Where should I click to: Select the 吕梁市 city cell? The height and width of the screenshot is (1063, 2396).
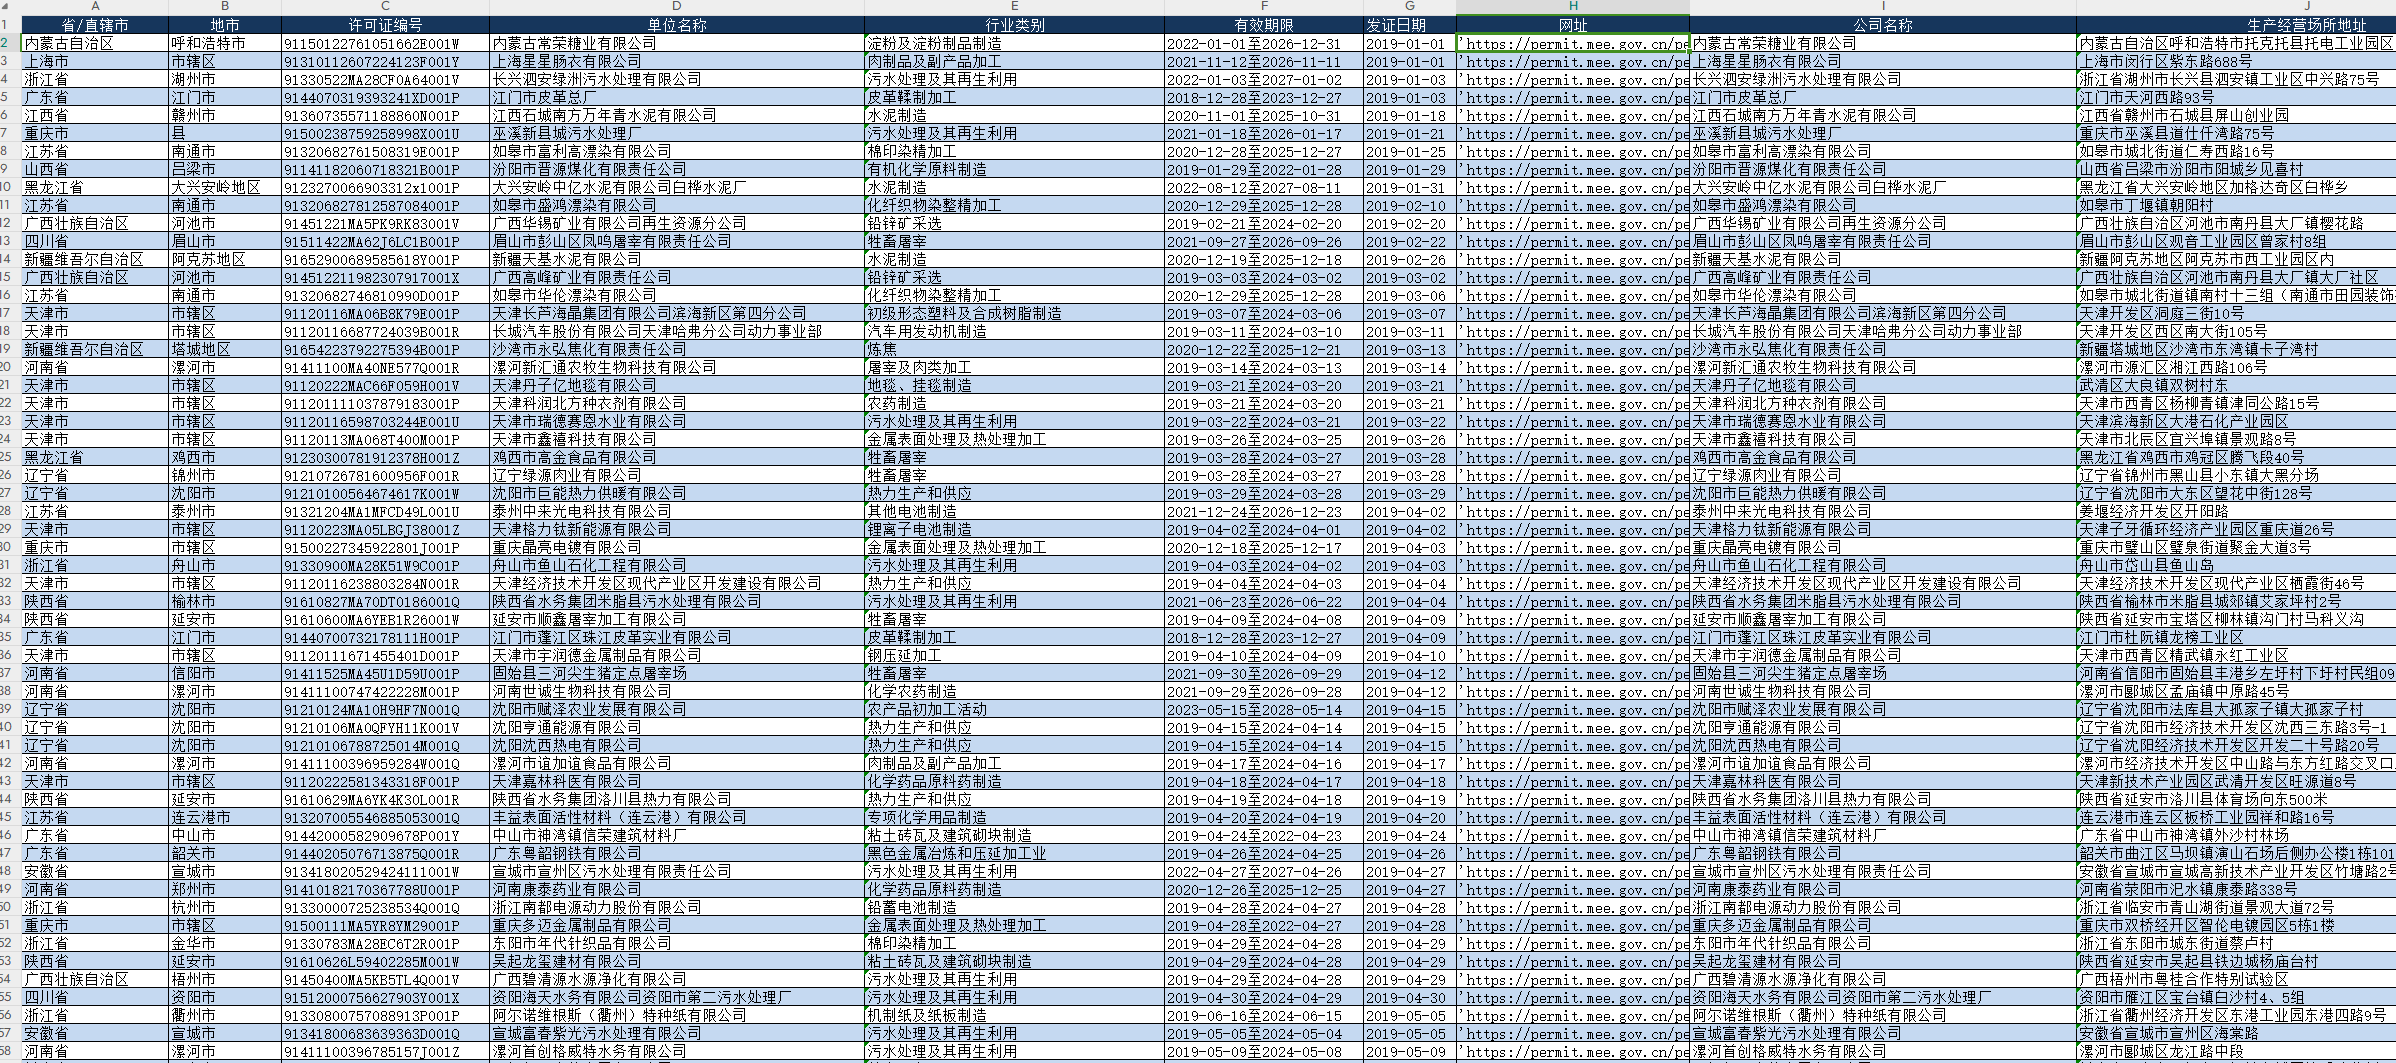[225, 169]
